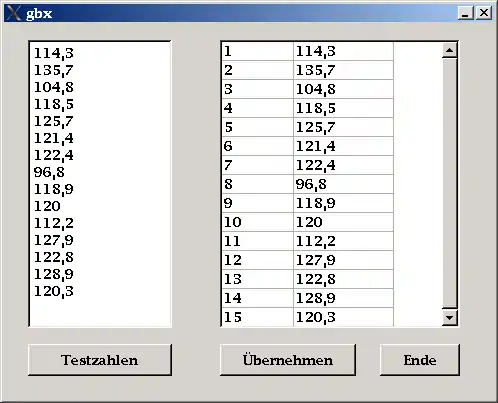
Task: Select grid cell 125,7 in row 5
Action: point(343,127)
